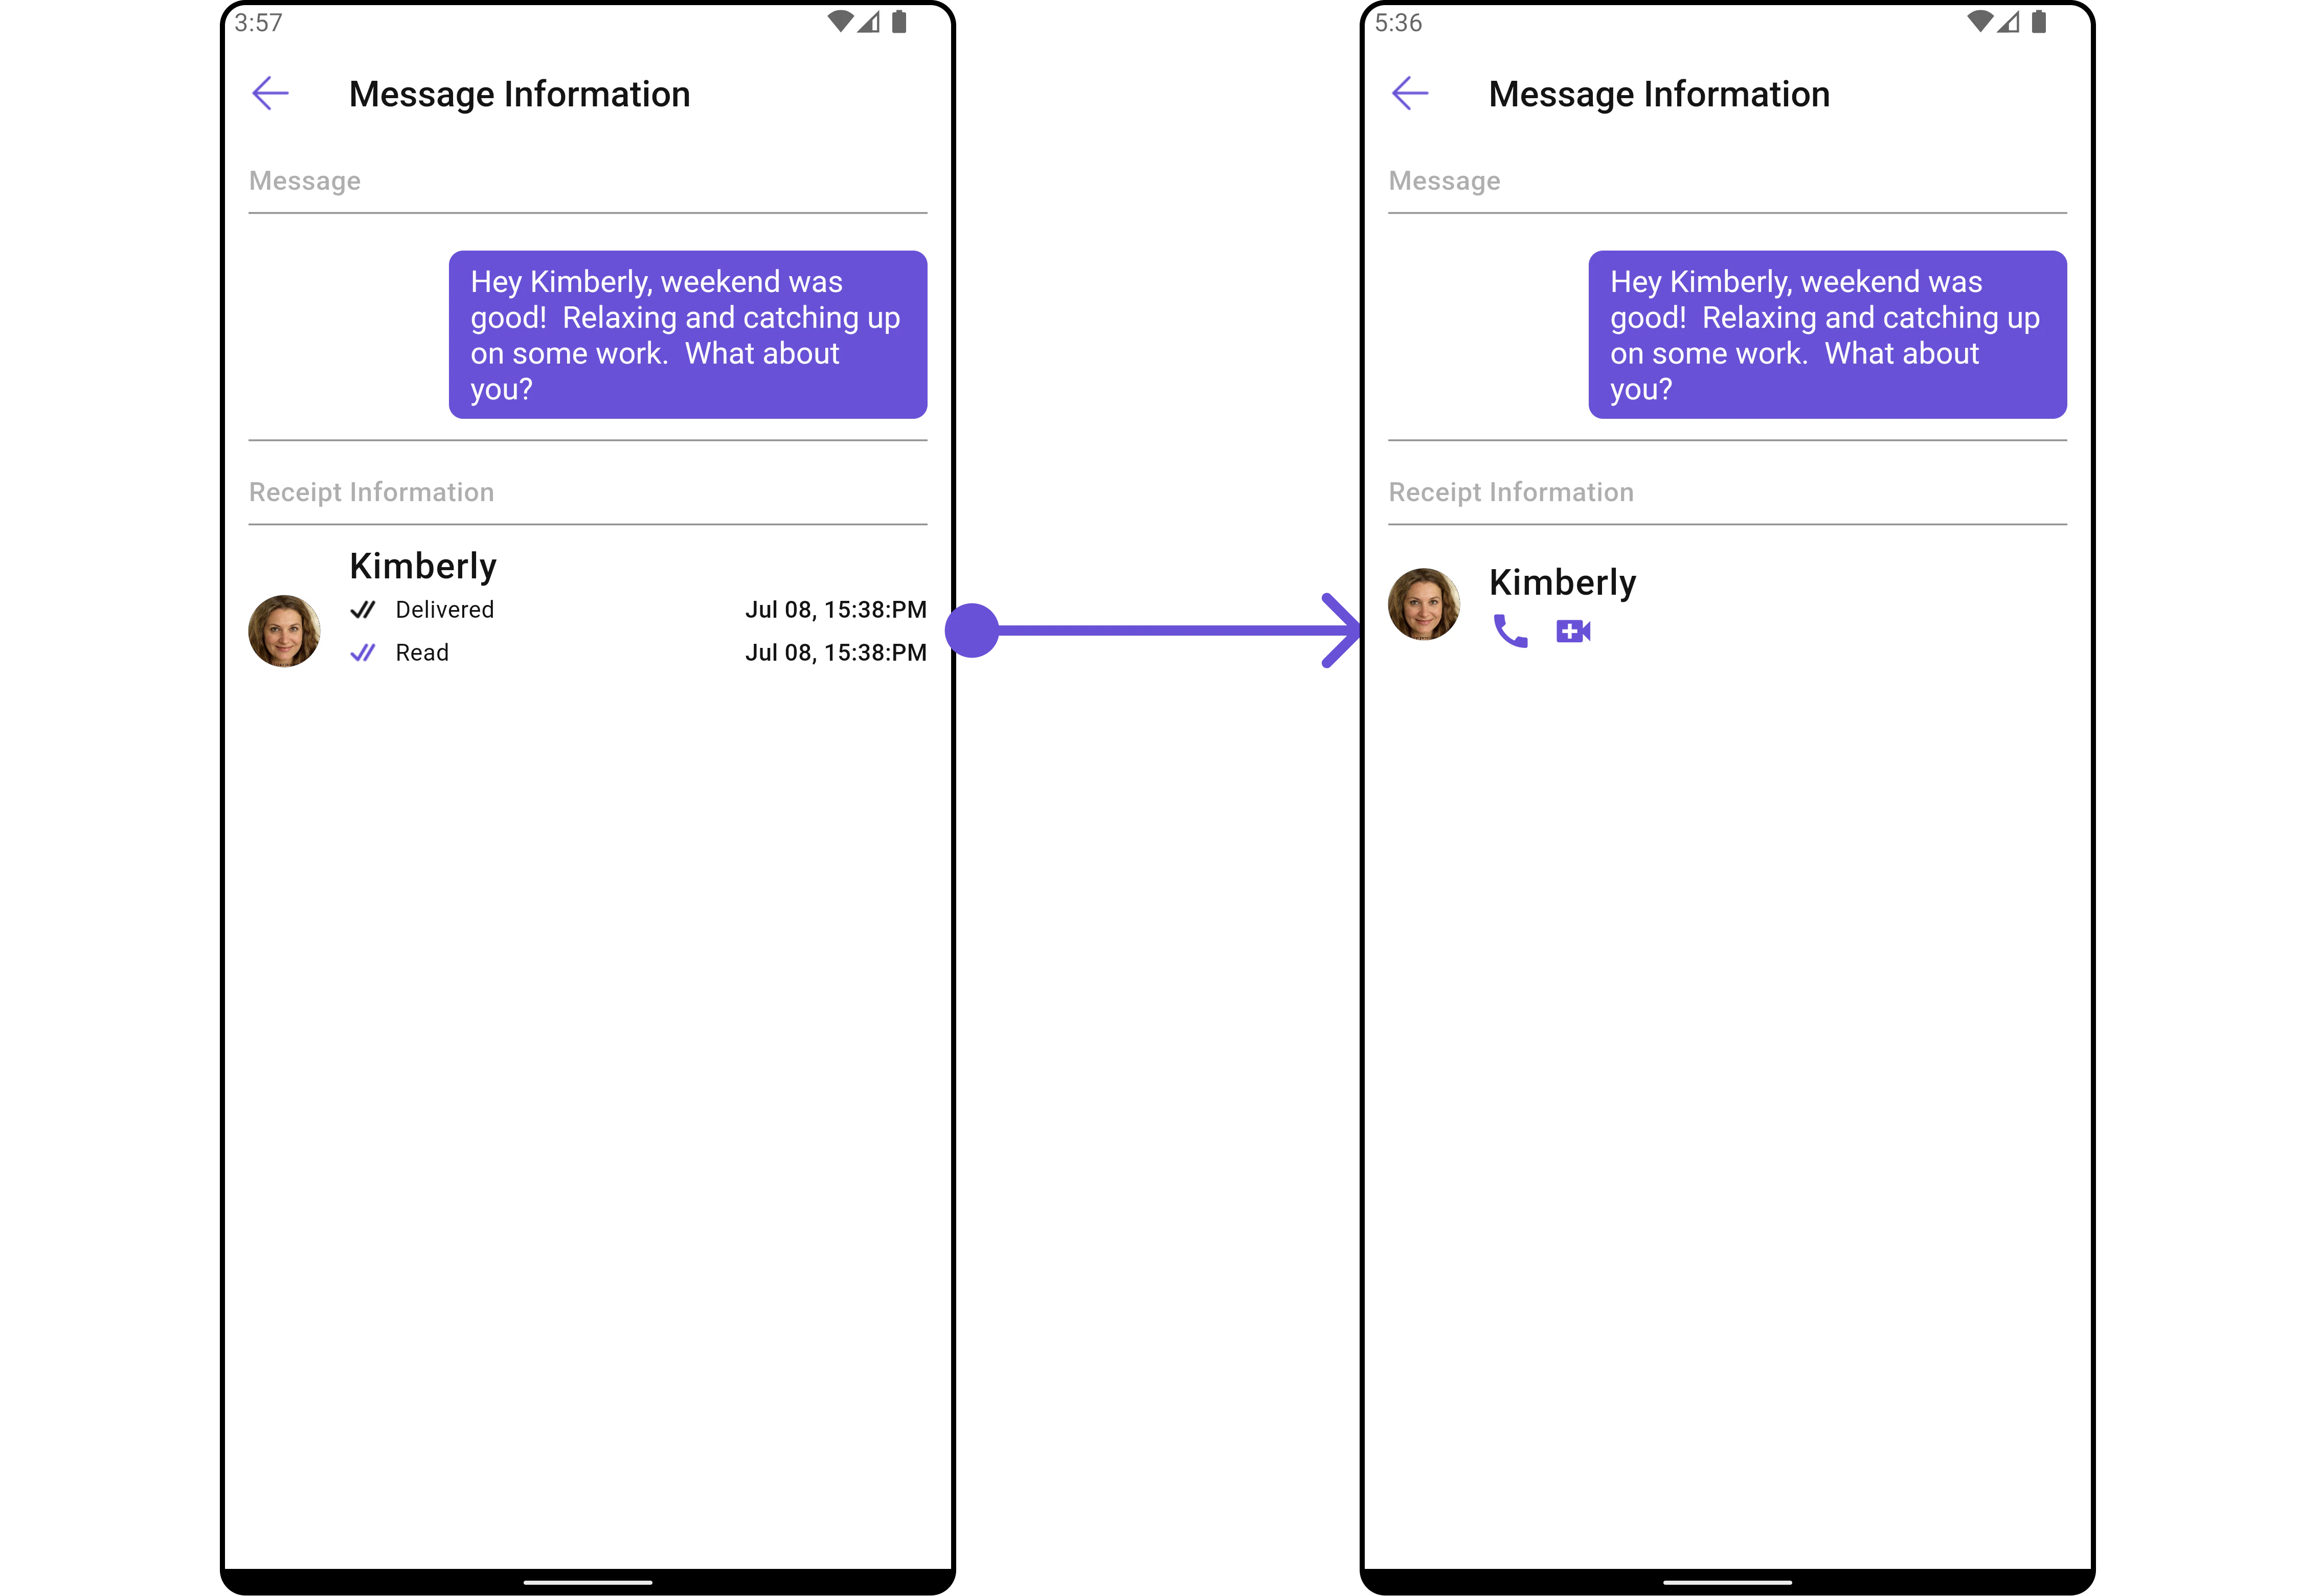This screenshot has height=1596, width=2300.
Task: Tap the message bubble on the left screen
Action: [687, 335]
